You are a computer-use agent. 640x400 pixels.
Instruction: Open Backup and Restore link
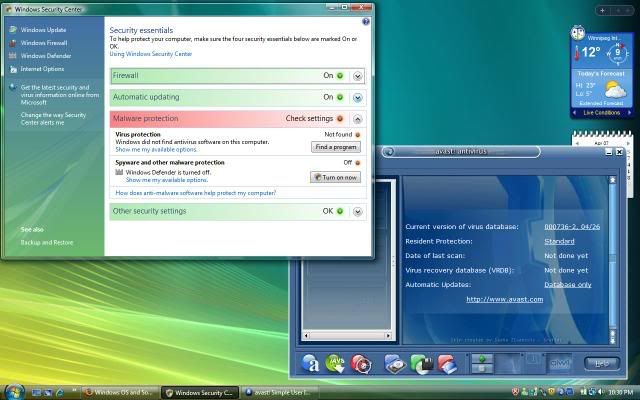47,242
